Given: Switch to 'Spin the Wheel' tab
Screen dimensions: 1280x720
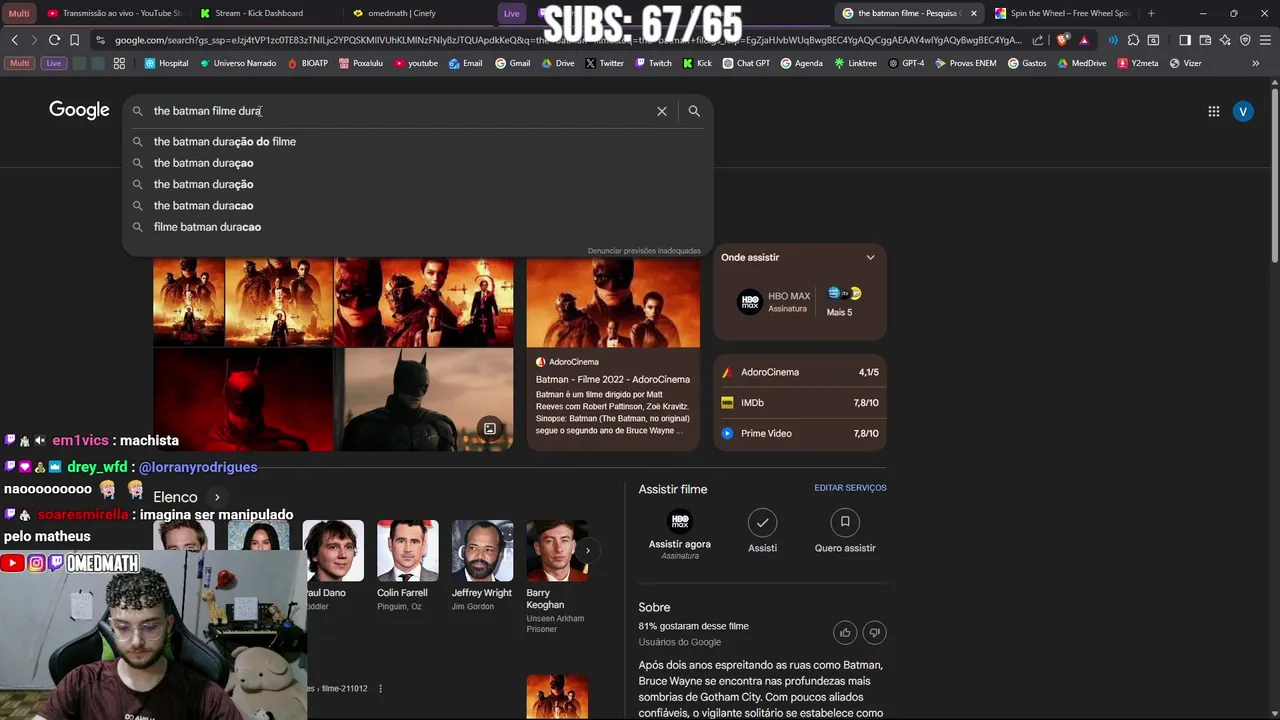Looking at the screenshot, I should pos(1061,13).
